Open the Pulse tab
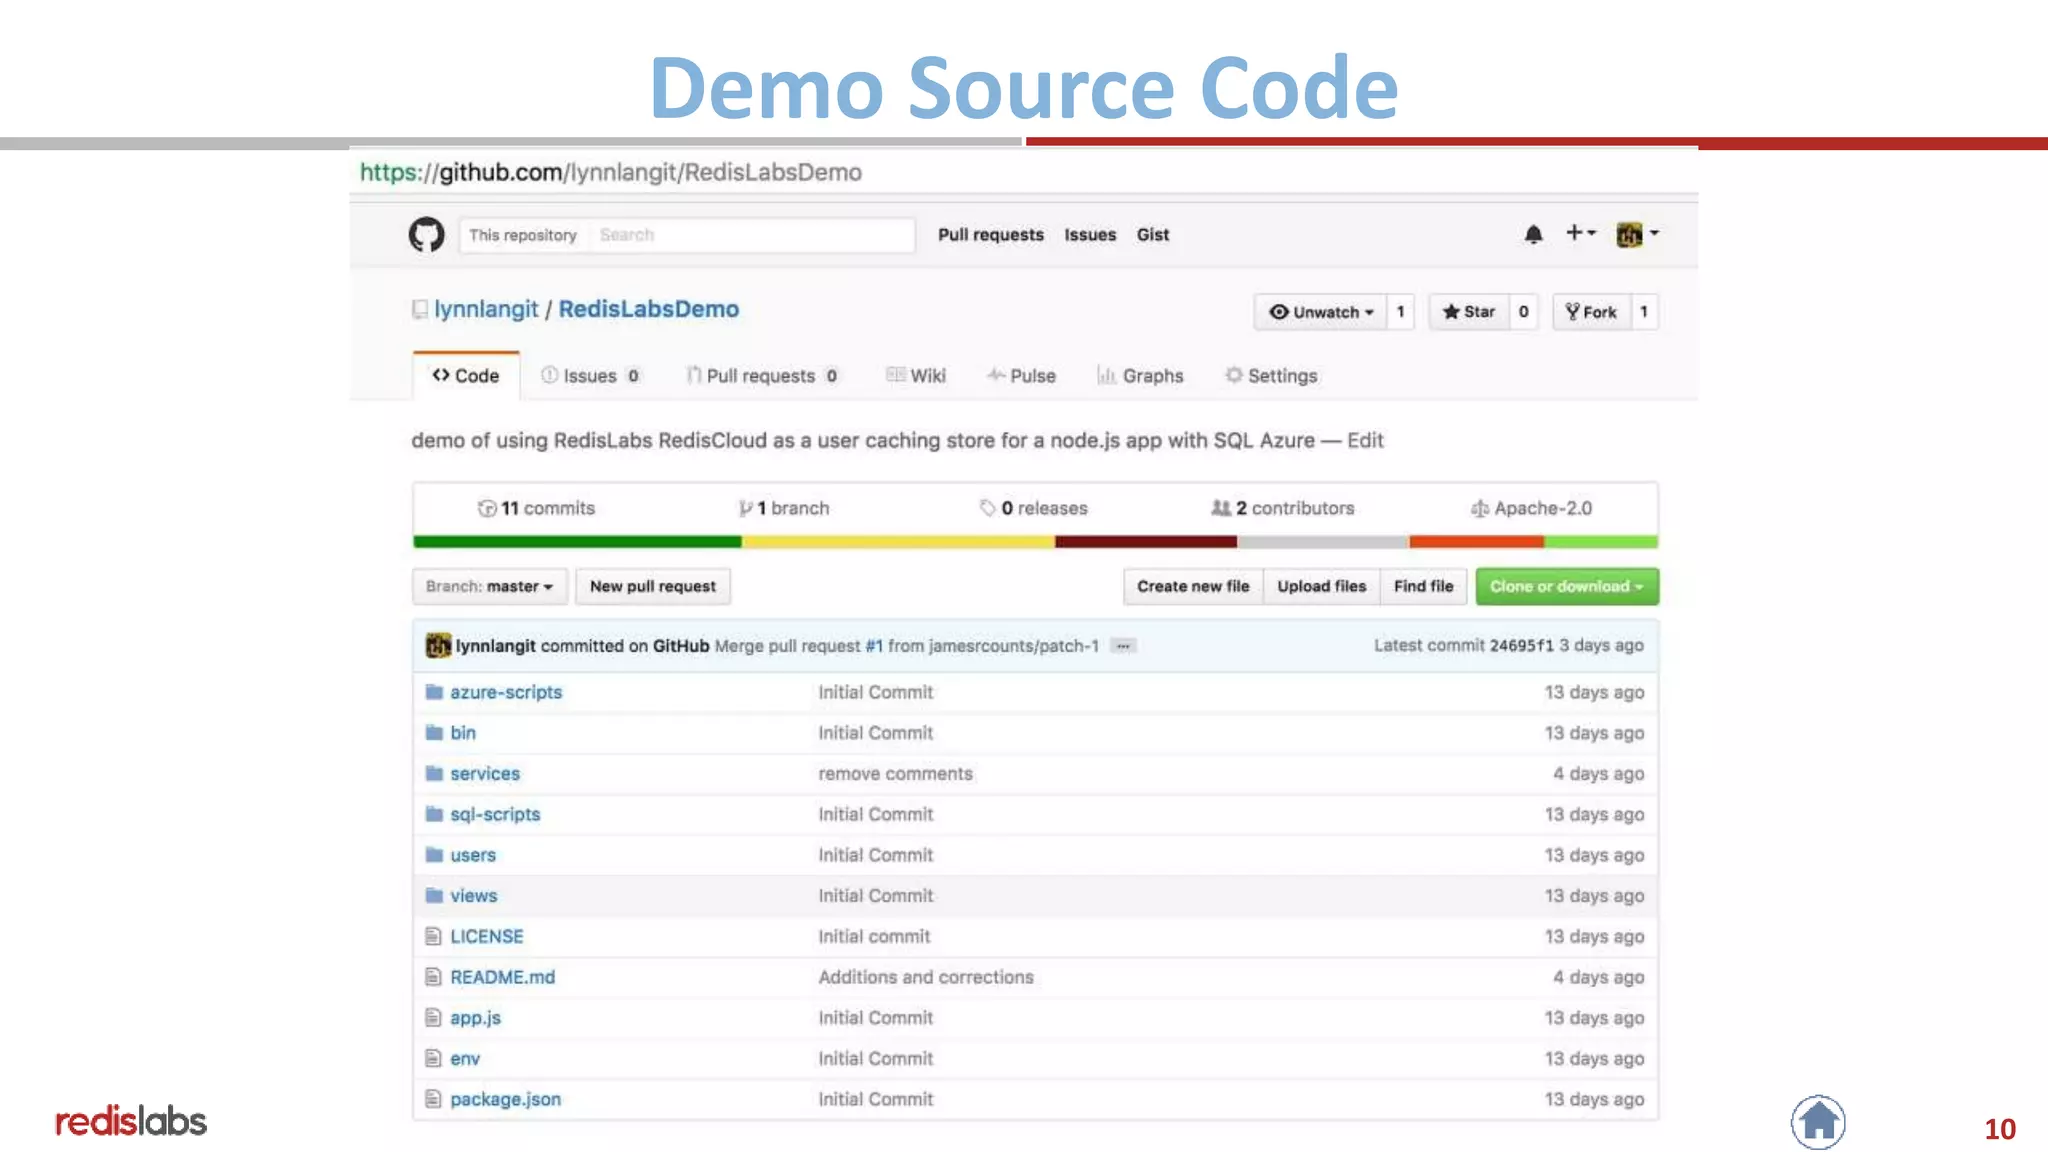 [x=1021, y=376]
